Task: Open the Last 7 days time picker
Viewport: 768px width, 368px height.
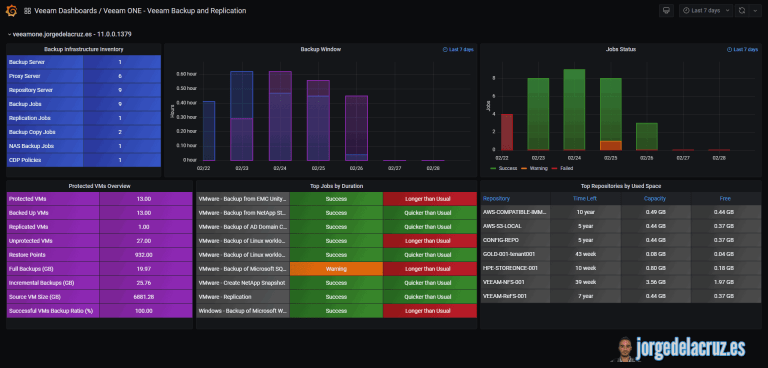Action: [705, 10]
